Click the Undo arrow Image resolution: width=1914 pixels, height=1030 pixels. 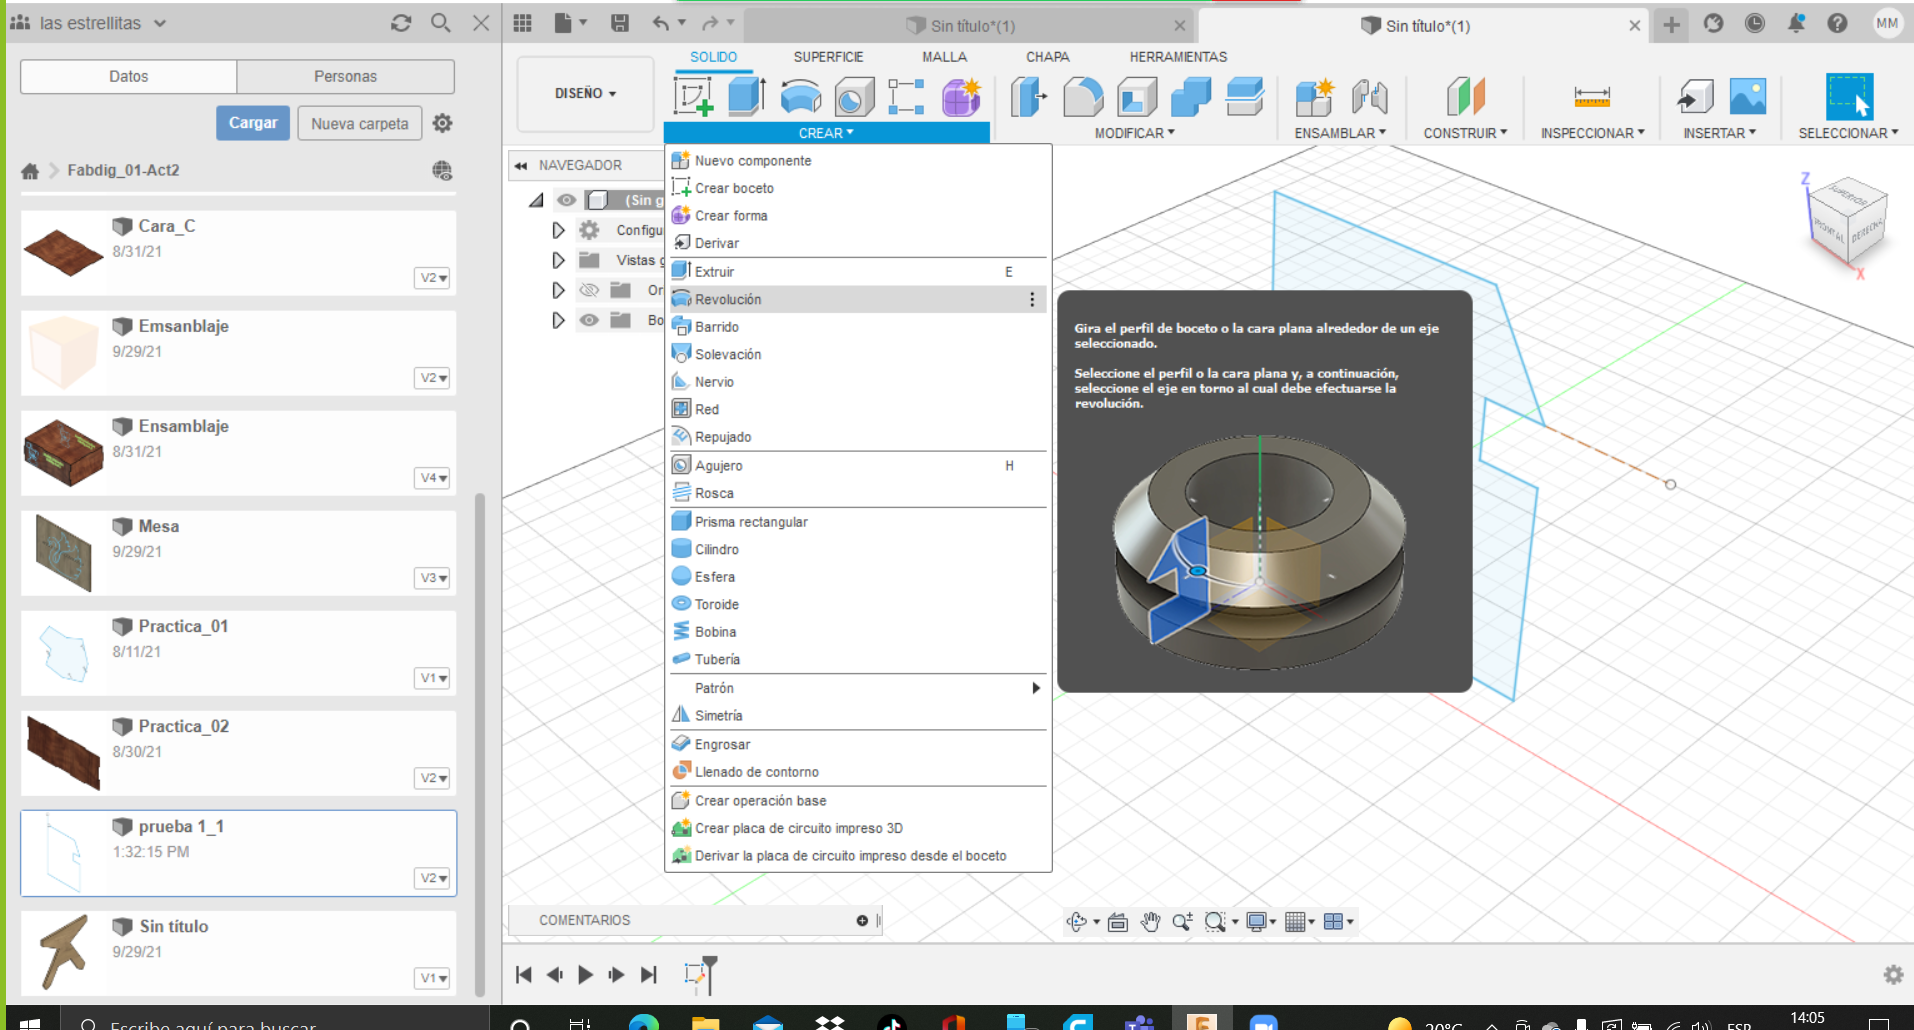tap(660, 23)
